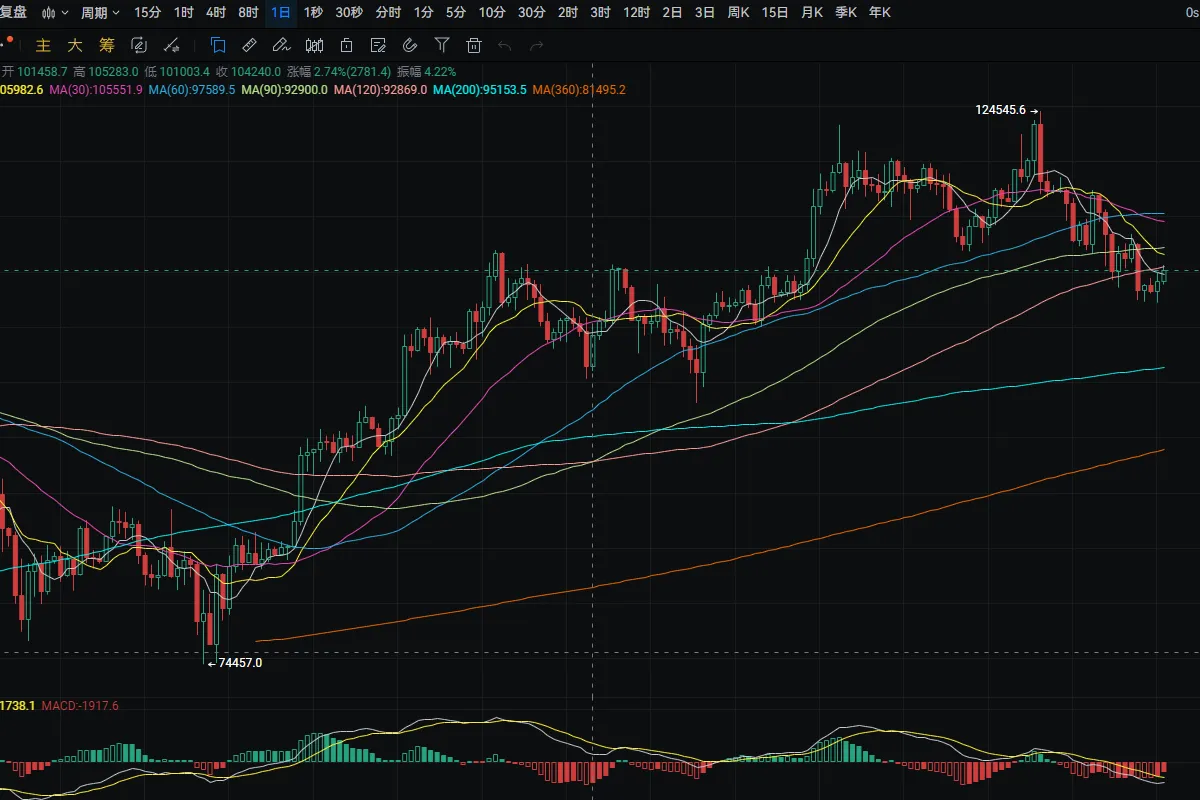The image size is (1200, 800).
Task: Select the 4时 timeframe
Action: click(216, 13)
